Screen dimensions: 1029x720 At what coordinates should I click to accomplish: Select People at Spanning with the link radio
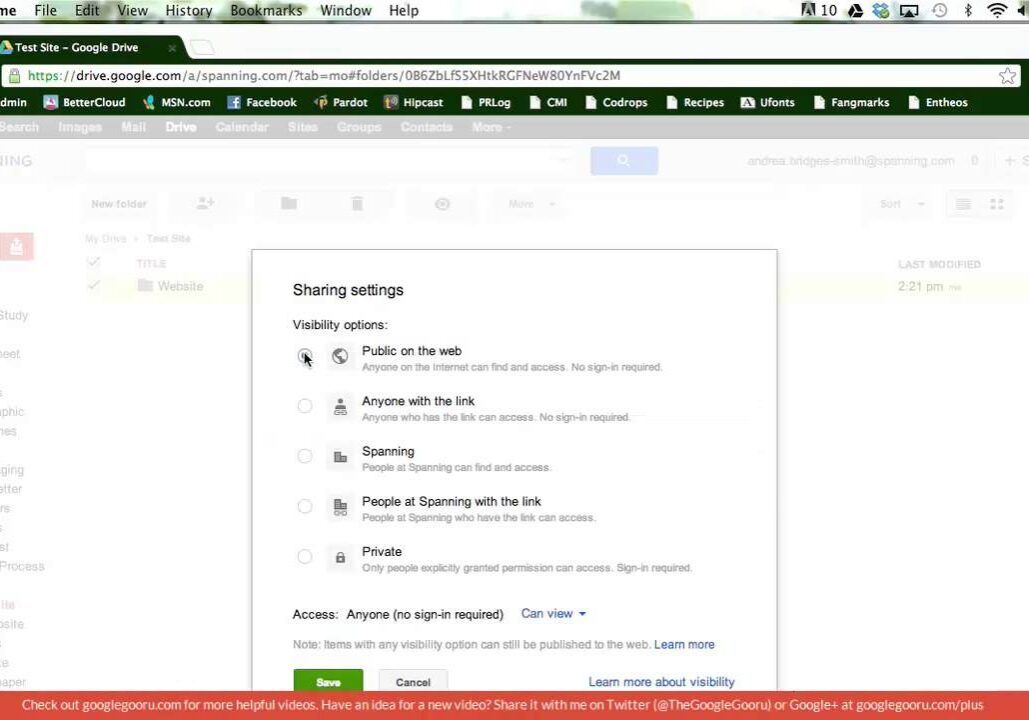pyautogui.click(x=304, y=506)
